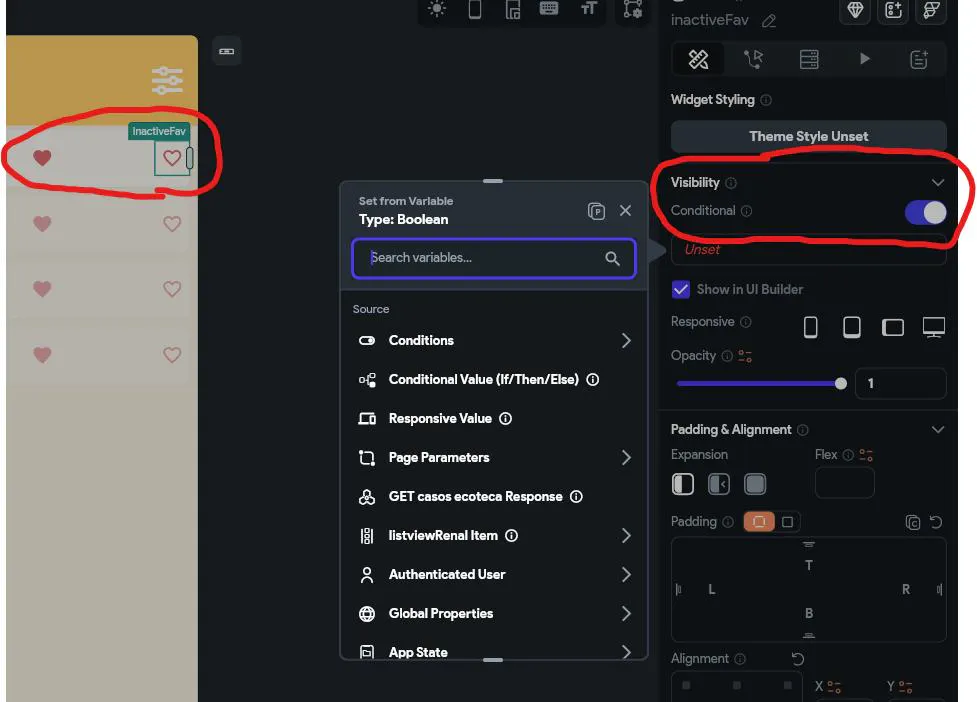Collapse Padding & Alignment section
The height and width of the screenshot is (702, 977).
(x=938, y=430)
